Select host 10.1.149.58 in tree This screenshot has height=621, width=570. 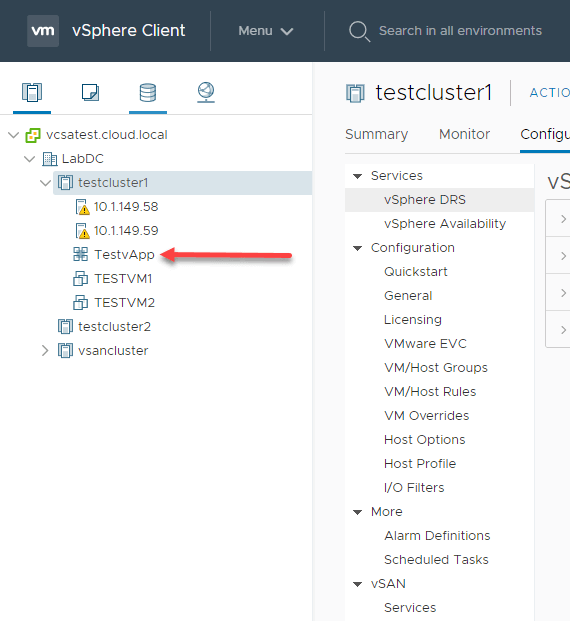[126, 207]
